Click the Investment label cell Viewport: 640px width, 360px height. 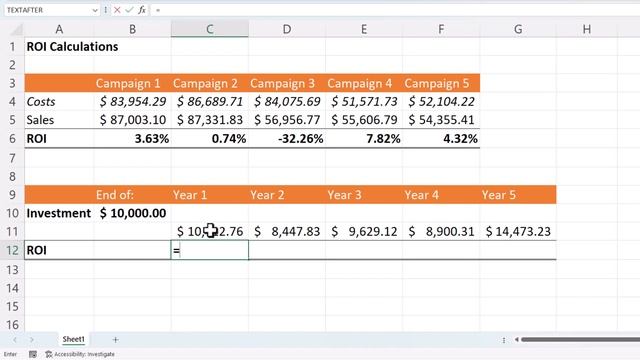(59, 213)
